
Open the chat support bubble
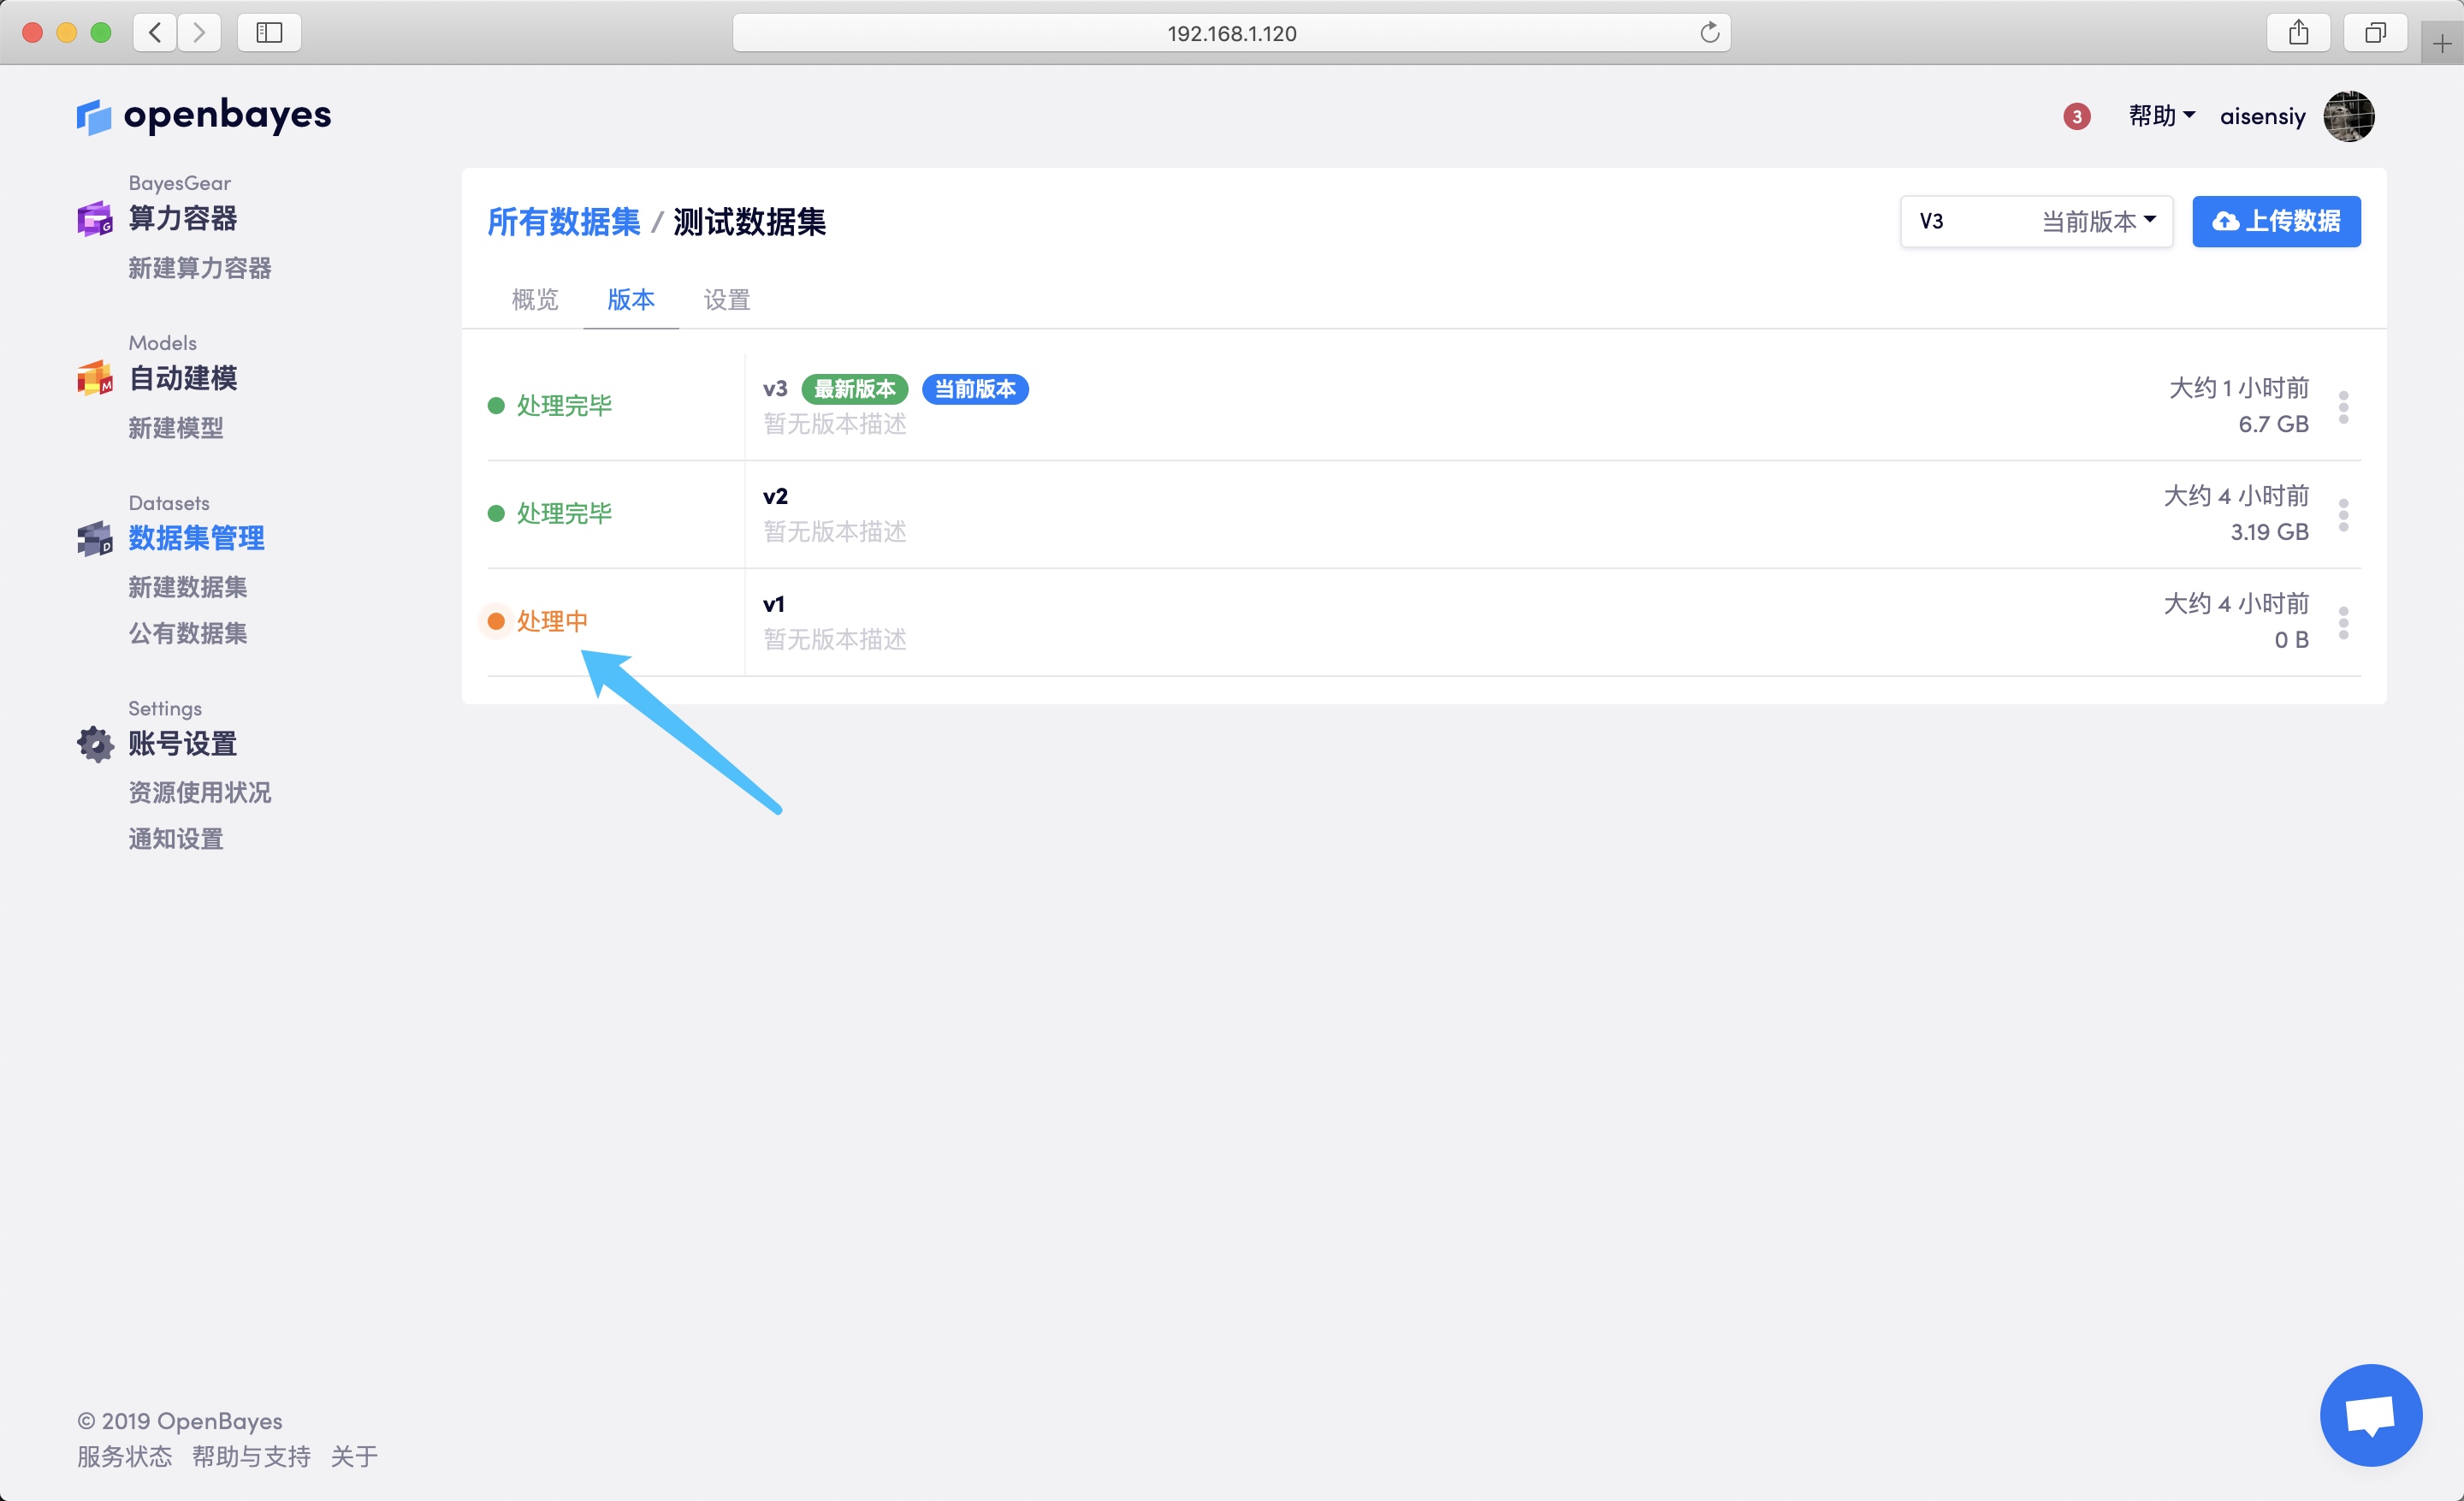pos(2370,1414)
